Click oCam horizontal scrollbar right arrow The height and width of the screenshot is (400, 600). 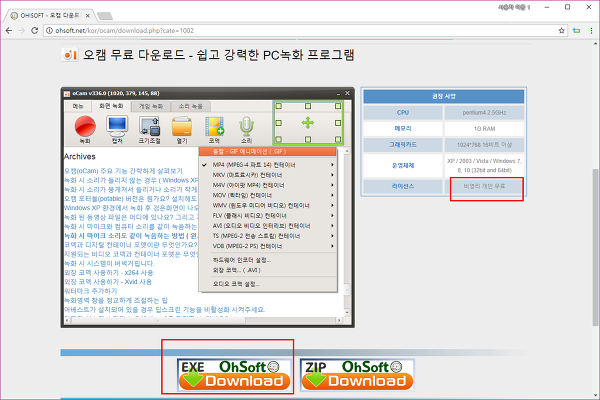coord(339,320)
